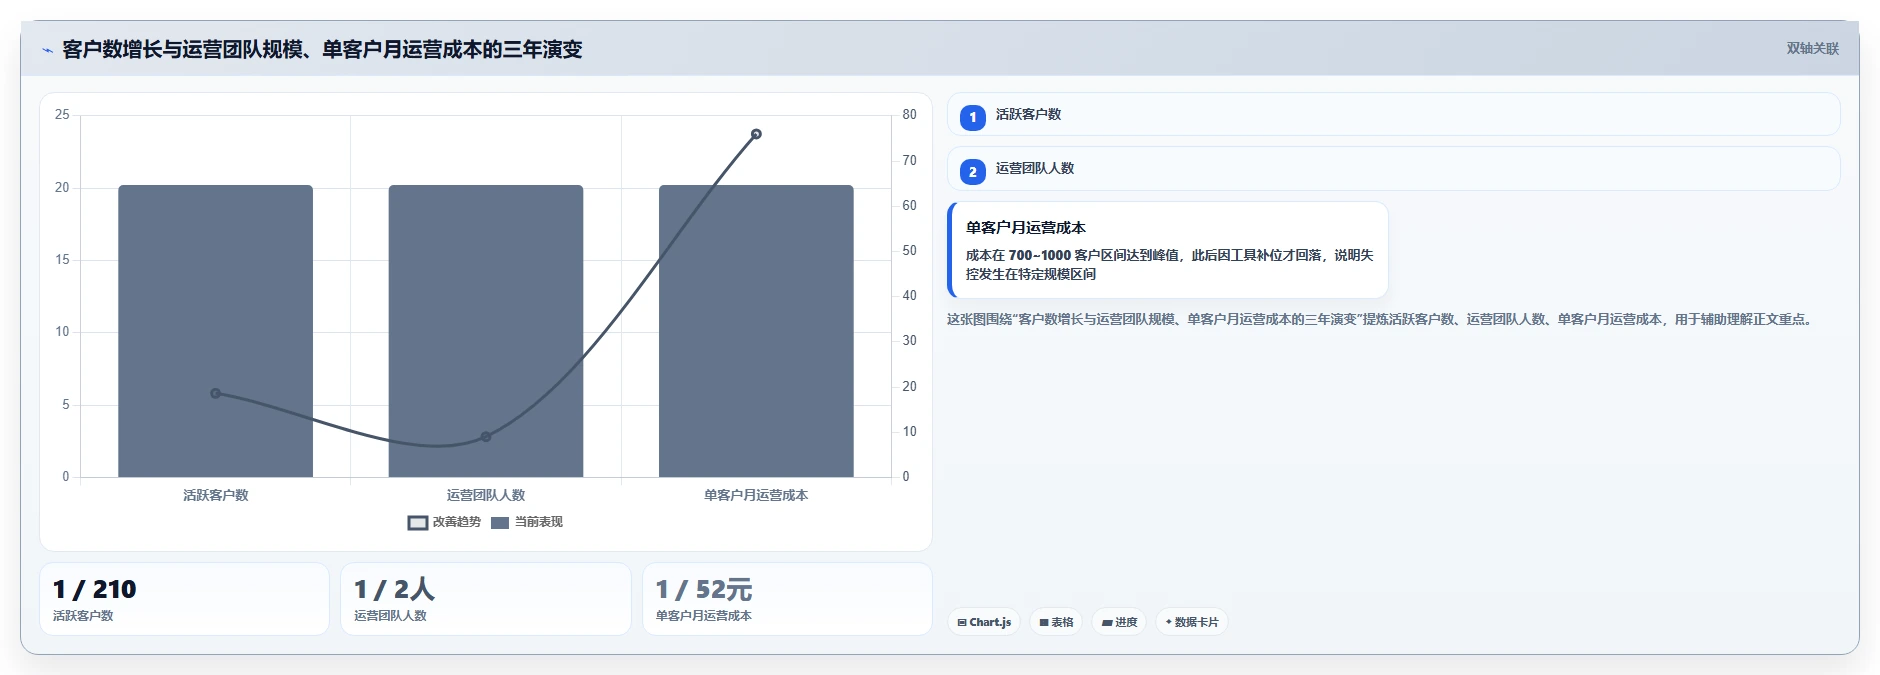Open the 1 / 210 活跃客户数 stat card
Image resolution: width=1880 pixels, height=675 pixels.
point(184,599)
